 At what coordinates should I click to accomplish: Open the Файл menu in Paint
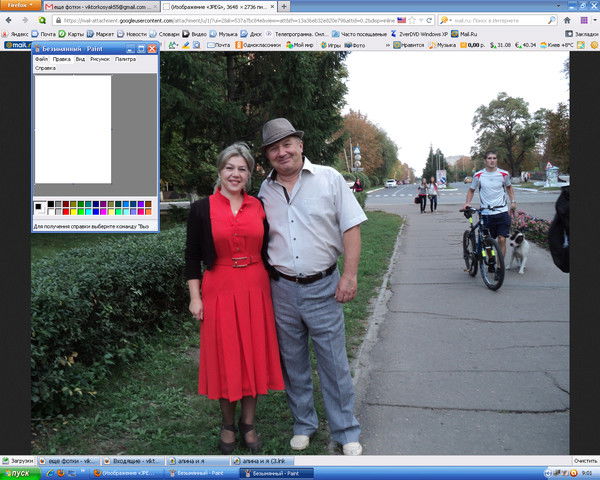[41, 59]
